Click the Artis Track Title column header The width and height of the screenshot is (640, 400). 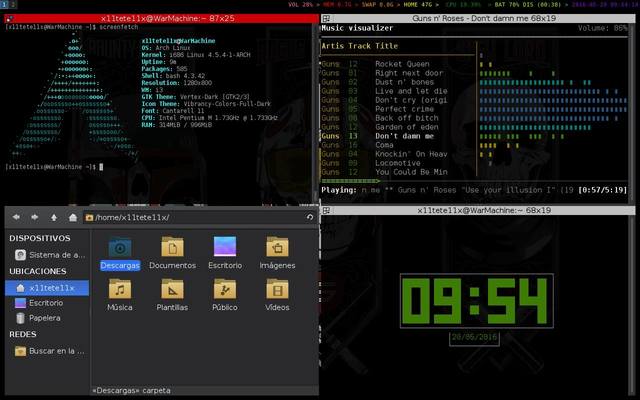360,46
